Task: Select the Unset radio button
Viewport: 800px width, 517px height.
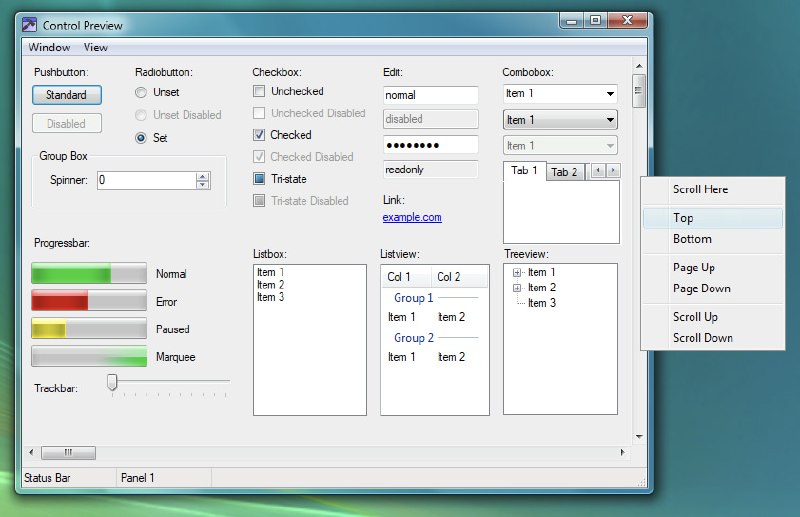Action: coord(141,93)
